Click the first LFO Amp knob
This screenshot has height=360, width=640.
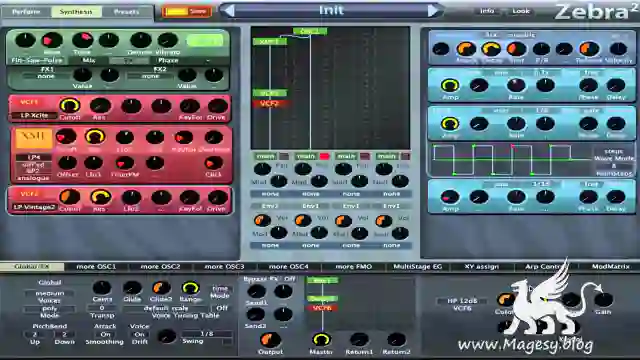click(450, 86)
